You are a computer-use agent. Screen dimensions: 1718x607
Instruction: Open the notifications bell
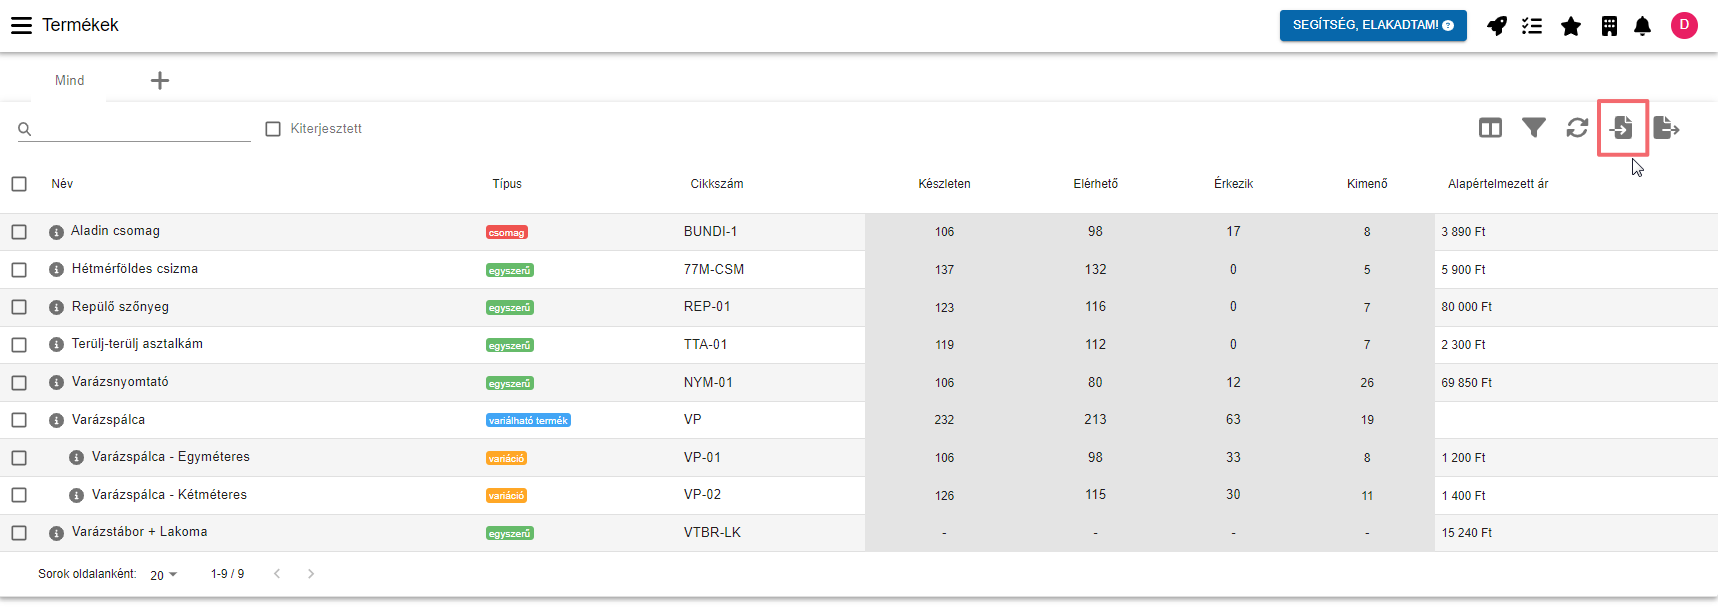pyautogui.click(x=1642, y=26)
